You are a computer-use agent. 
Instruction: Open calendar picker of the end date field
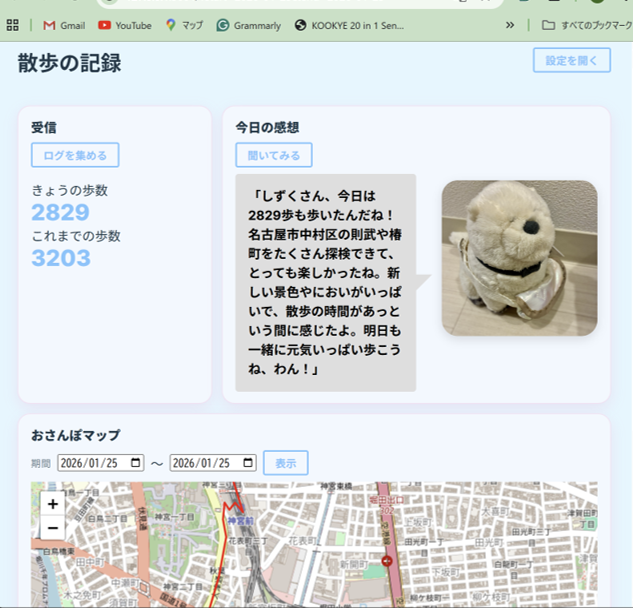click(x=248, y=463)
